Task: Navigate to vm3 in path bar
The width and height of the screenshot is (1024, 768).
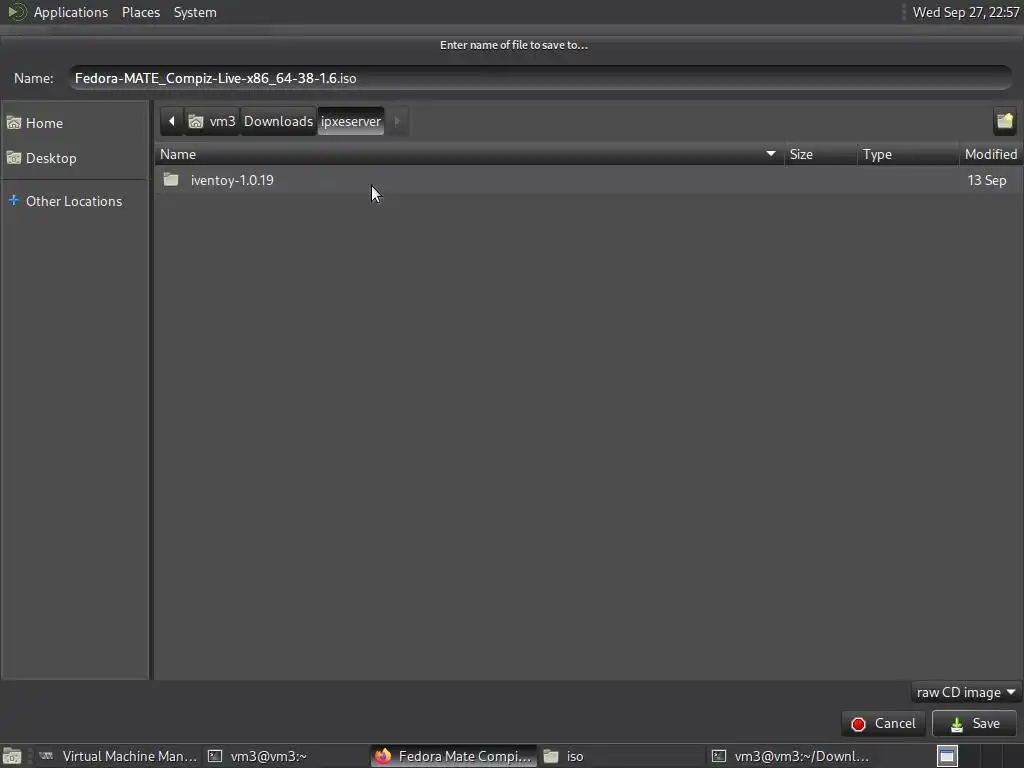Action: [x=212, y=121]
